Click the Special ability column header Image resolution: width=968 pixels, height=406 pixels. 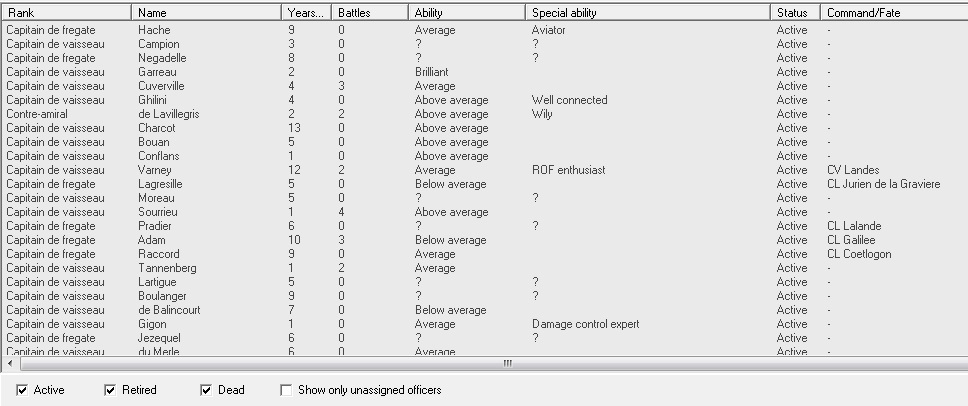tap(648, 12)
